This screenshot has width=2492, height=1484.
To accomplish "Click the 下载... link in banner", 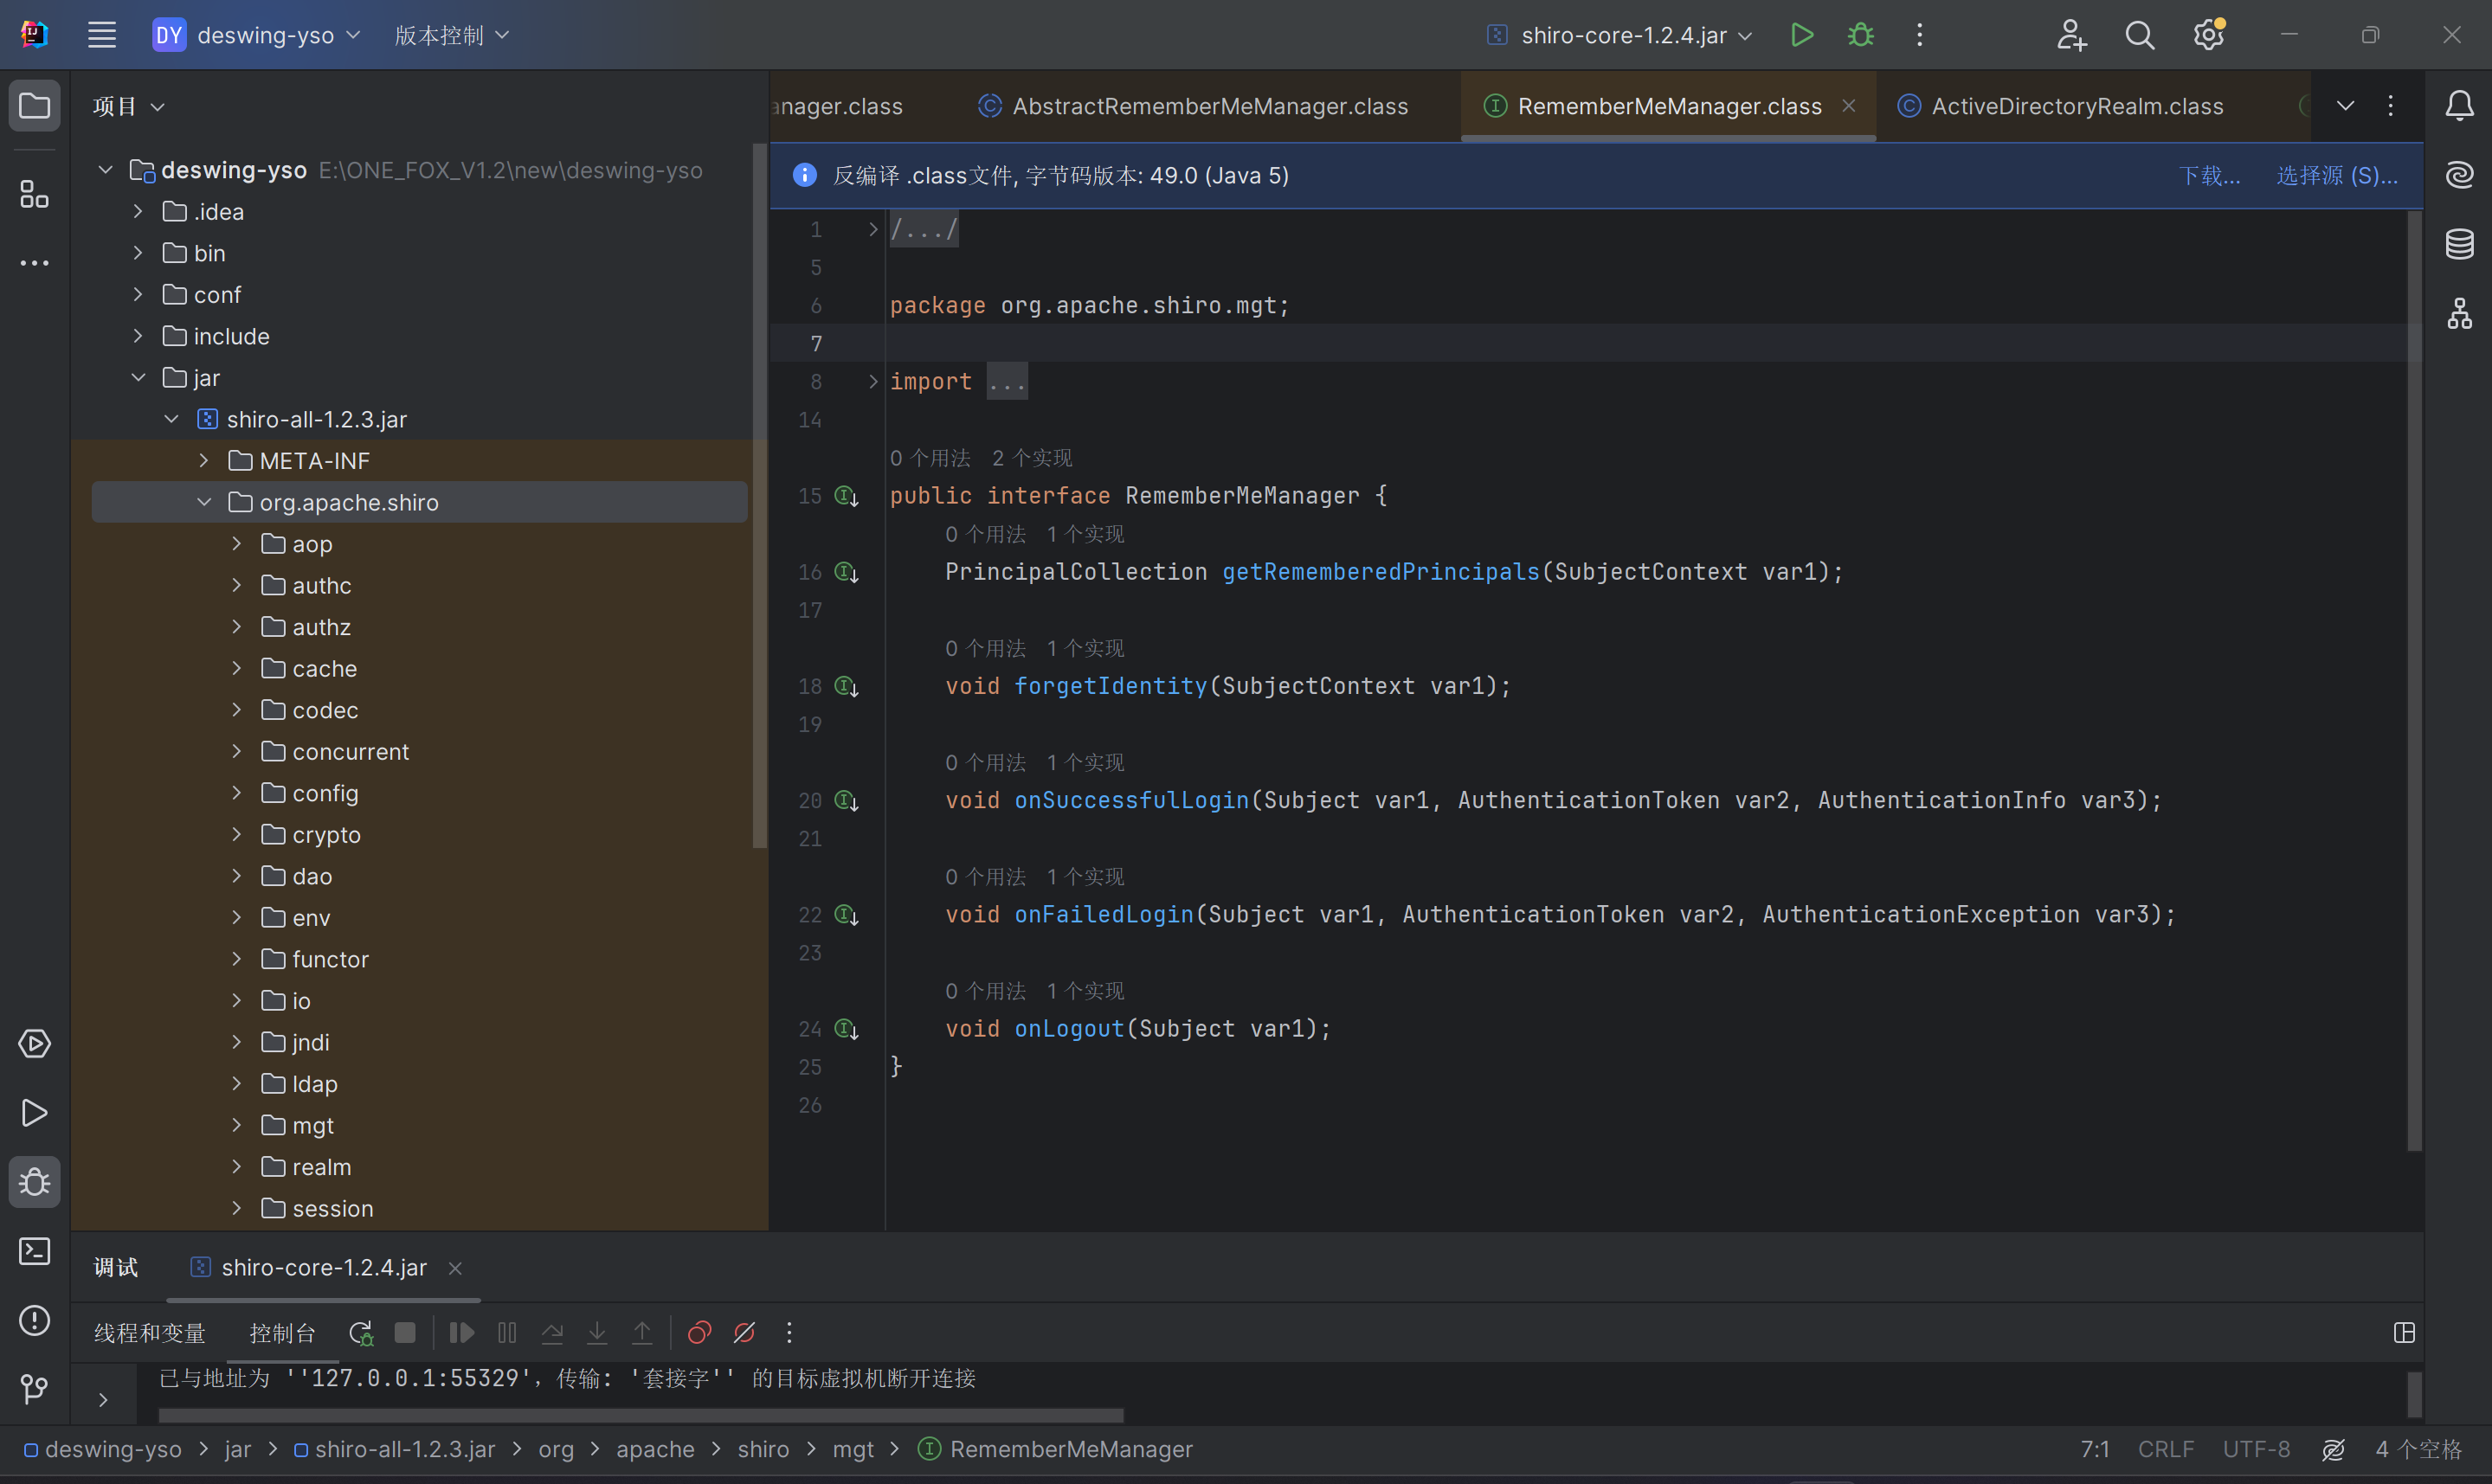I will pos(2209,176).
